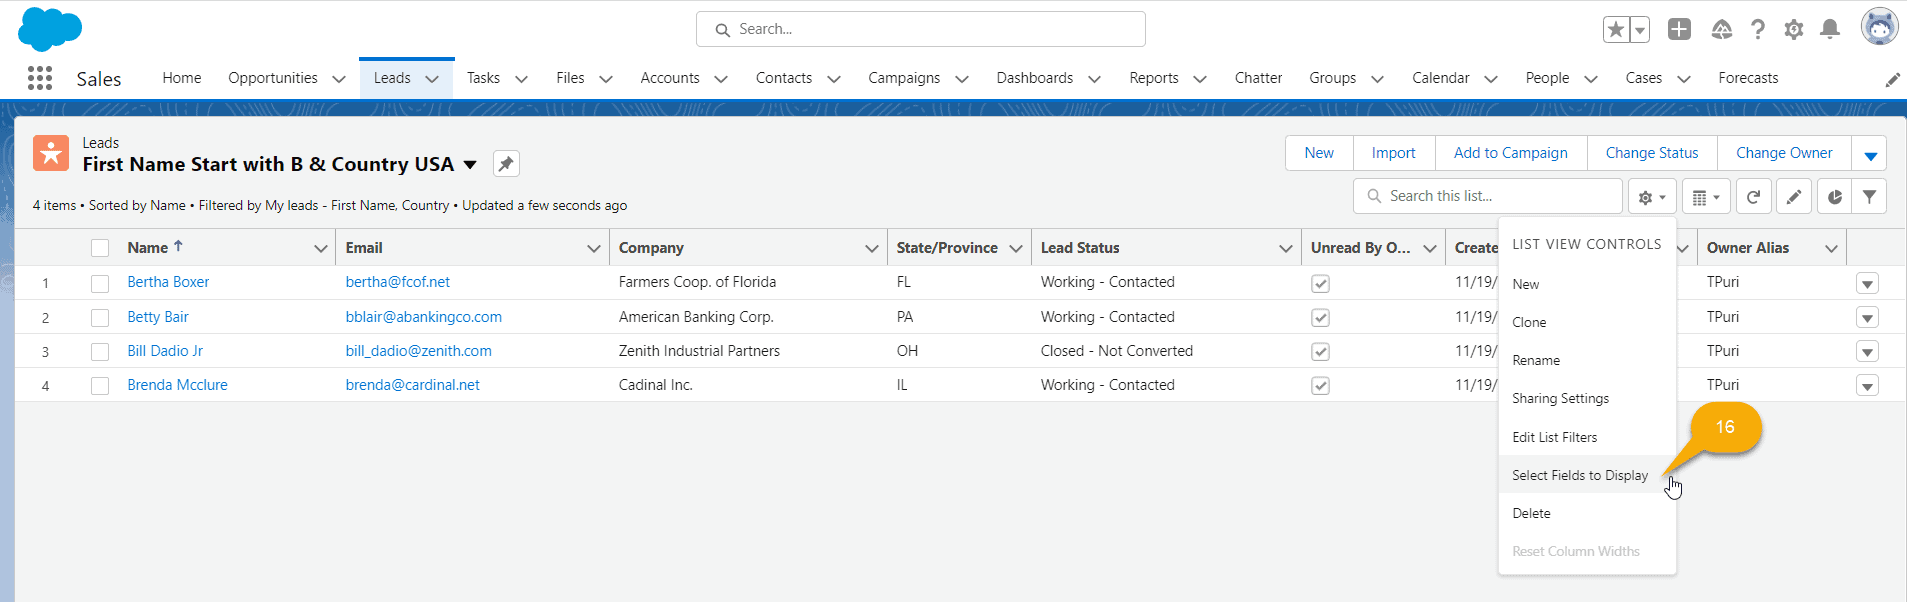
Task: Open row actions for Betty Bair
Action: pos(1867,318)
